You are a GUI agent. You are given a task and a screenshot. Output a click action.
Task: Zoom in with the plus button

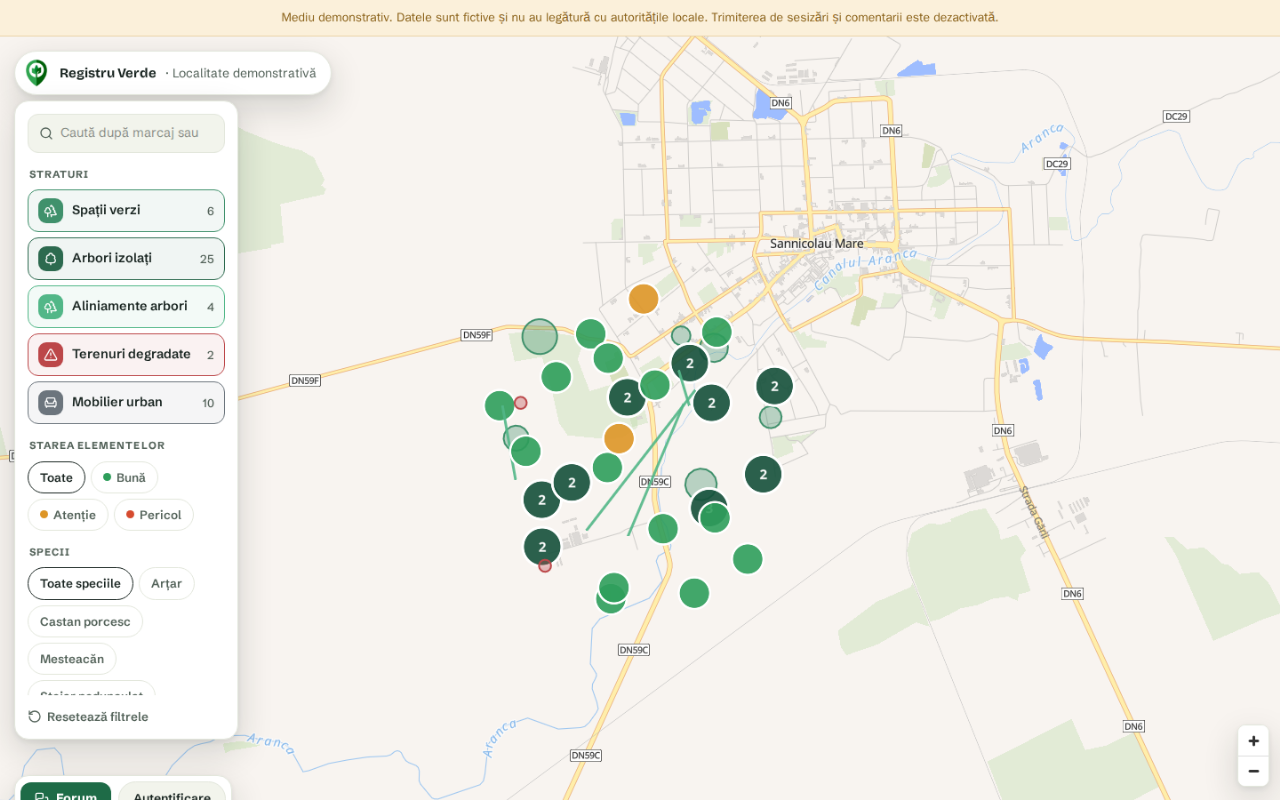(1253, 741)
